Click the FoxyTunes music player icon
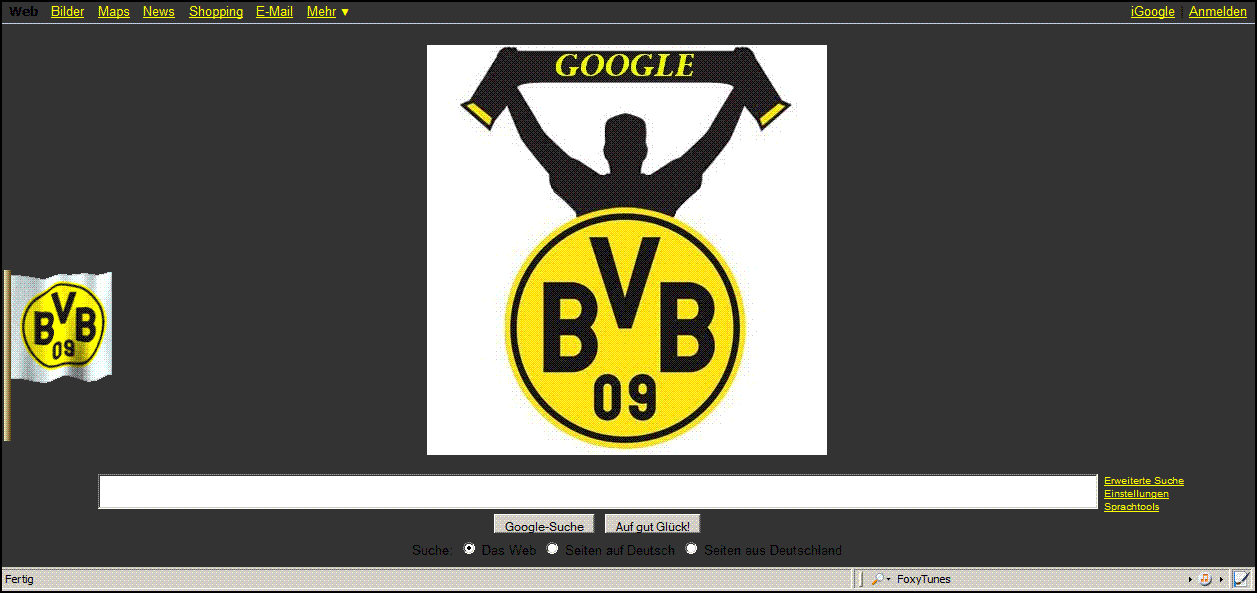 pyautogui.click(x=1205, y=579)
